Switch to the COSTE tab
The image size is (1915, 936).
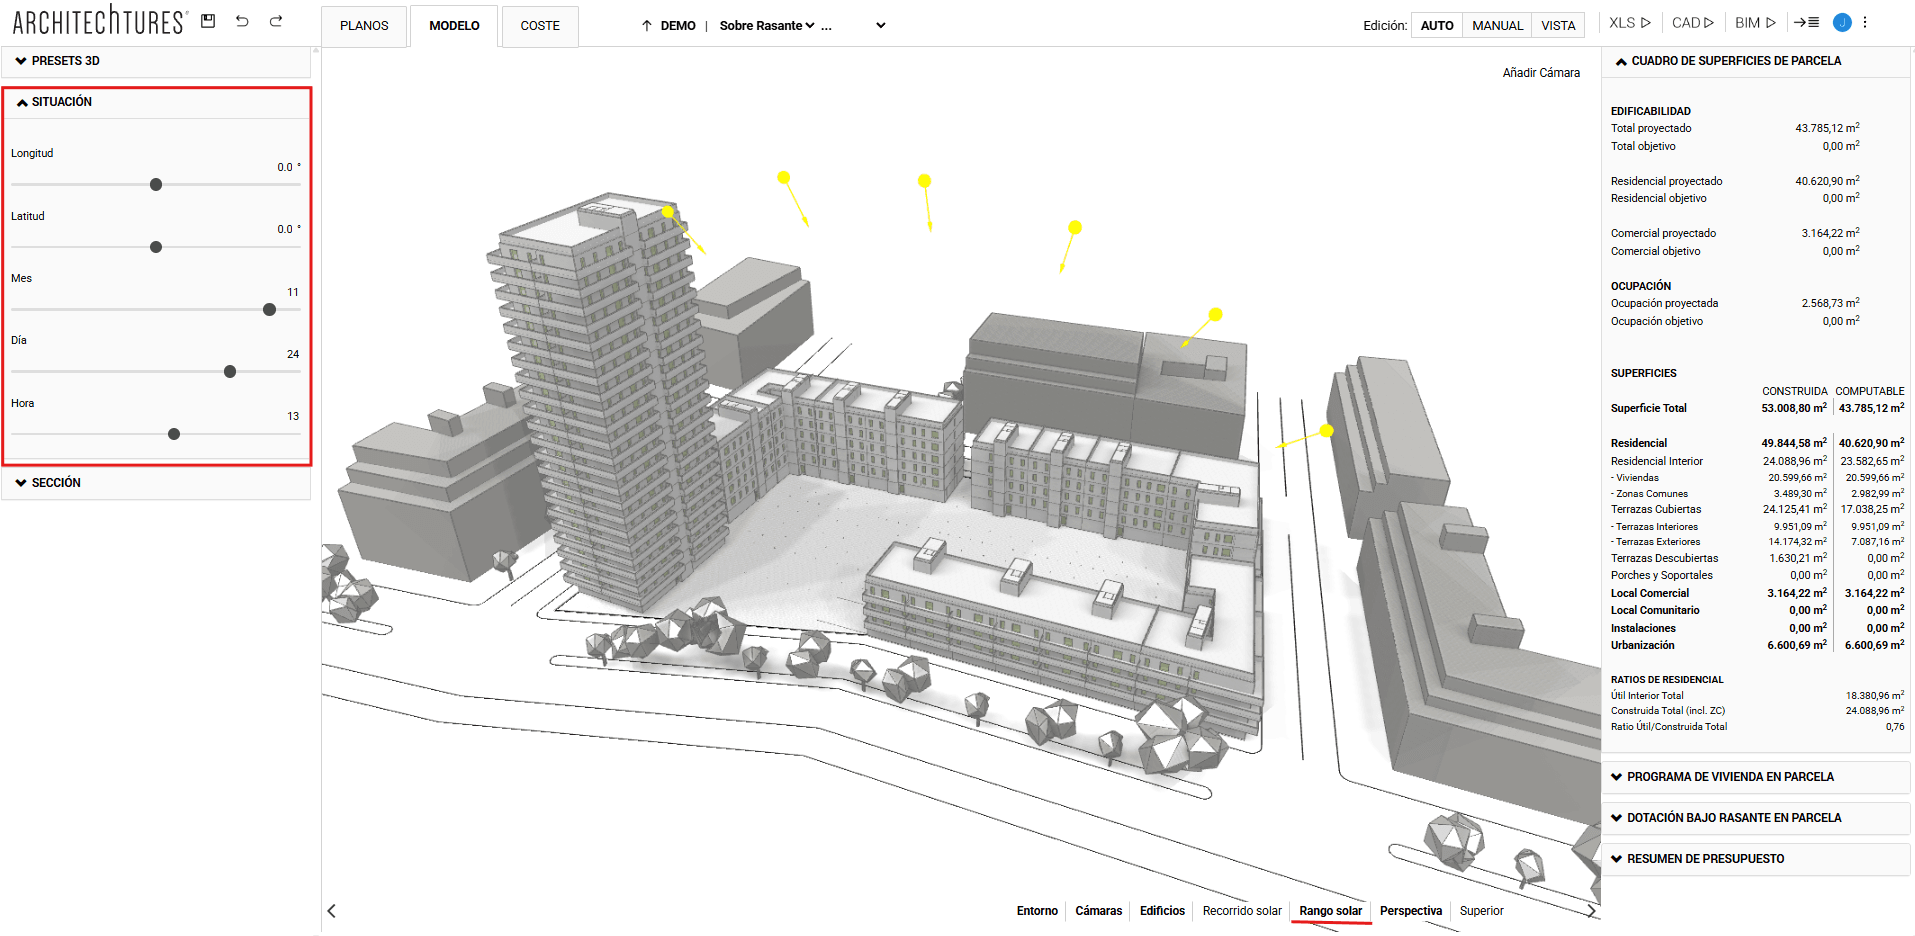[540, 26]
